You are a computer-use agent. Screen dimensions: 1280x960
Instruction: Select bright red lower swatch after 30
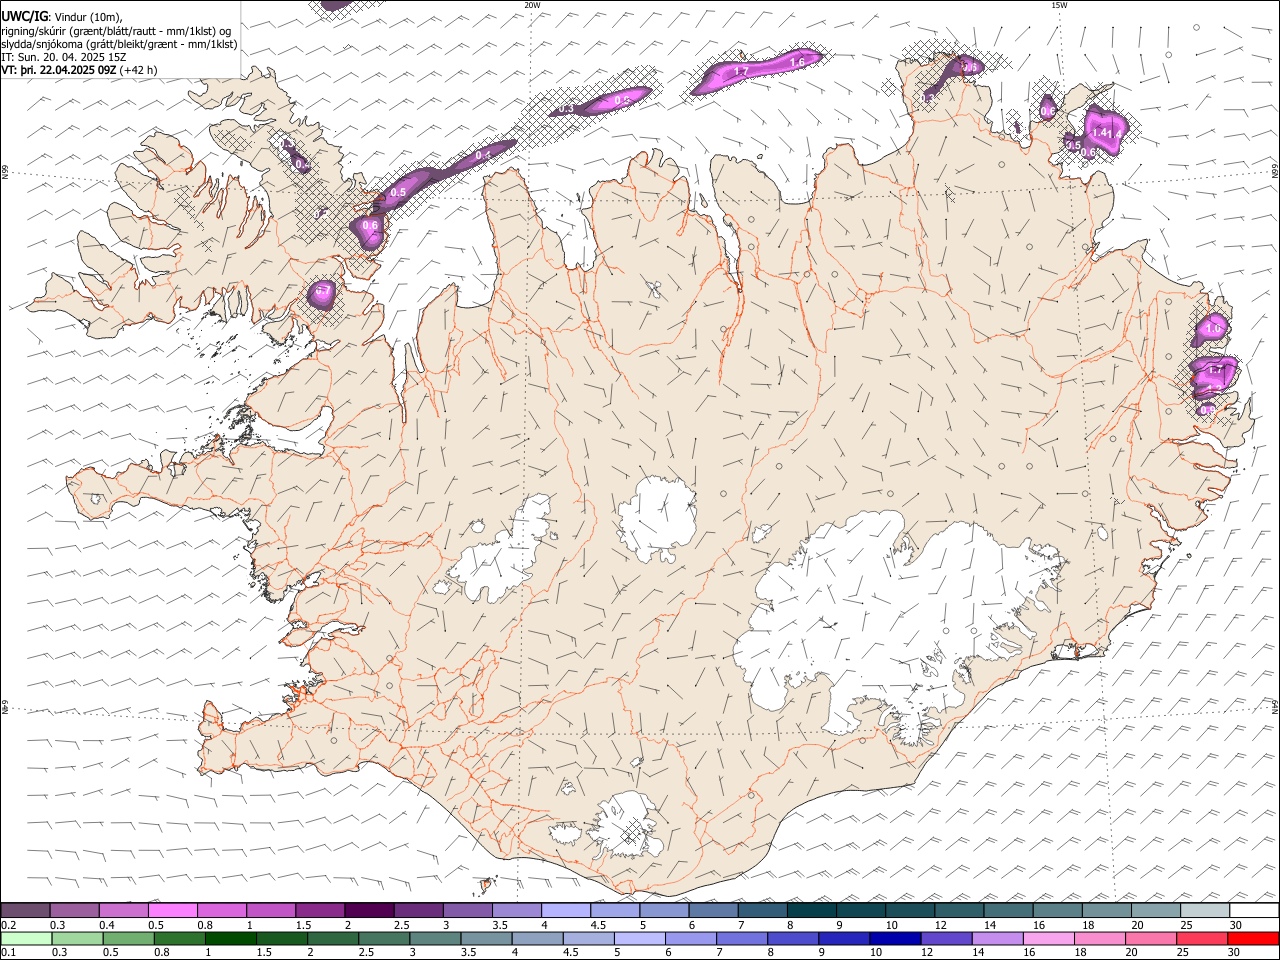[x=1252, y=938]
